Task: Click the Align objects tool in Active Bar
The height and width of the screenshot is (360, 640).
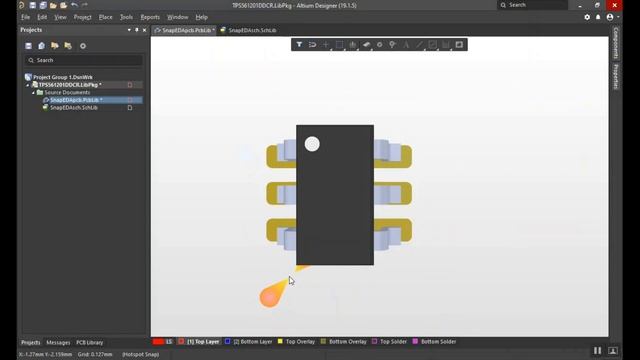Action: (353, 44)
